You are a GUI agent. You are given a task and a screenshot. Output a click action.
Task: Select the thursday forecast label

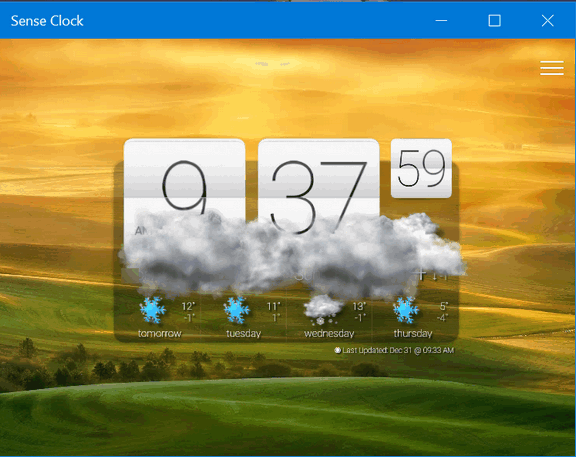413,334
